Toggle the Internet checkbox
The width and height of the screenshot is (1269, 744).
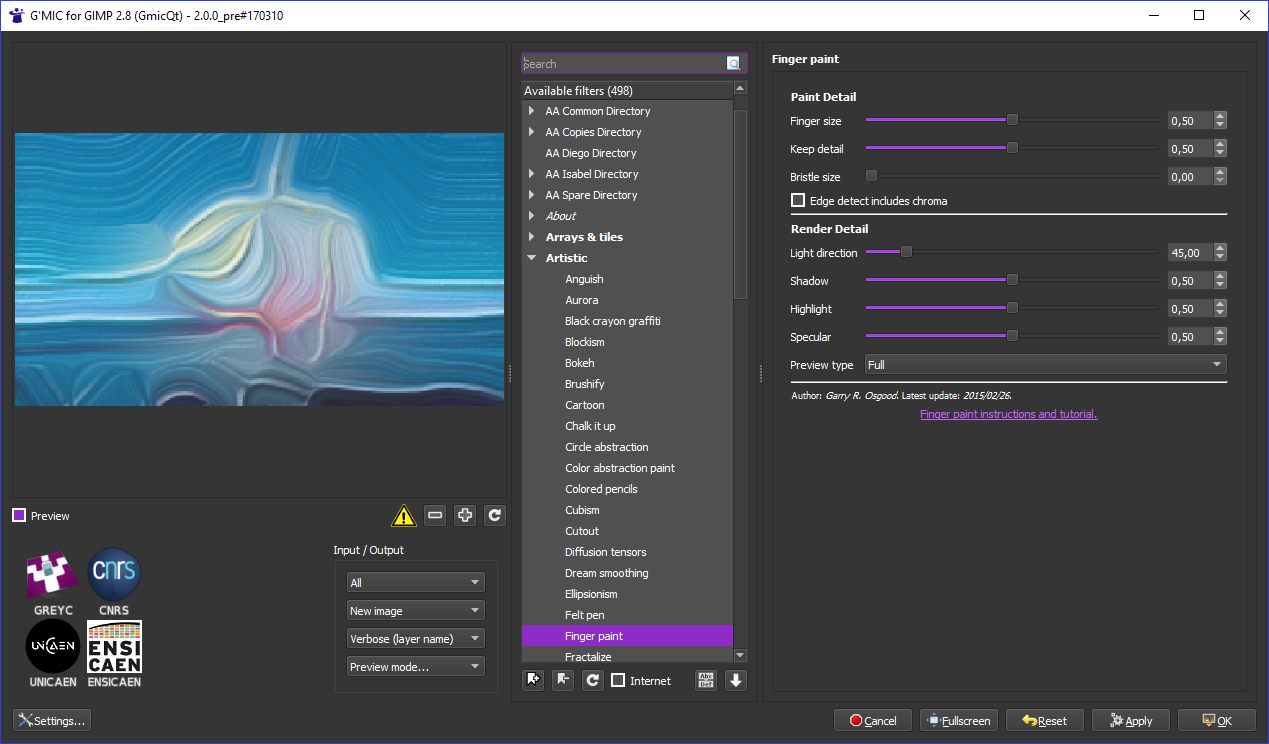(618, 681)
